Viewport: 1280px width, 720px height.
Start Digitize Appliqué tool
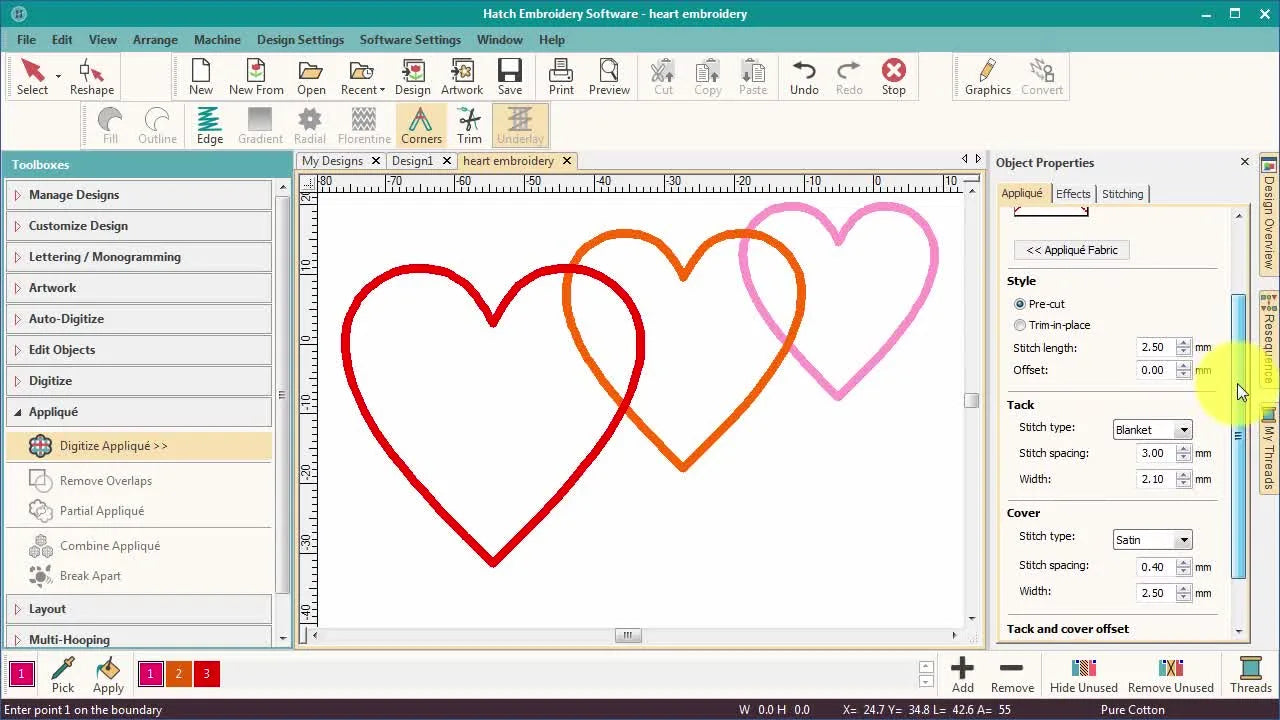(x=138, y=446)
